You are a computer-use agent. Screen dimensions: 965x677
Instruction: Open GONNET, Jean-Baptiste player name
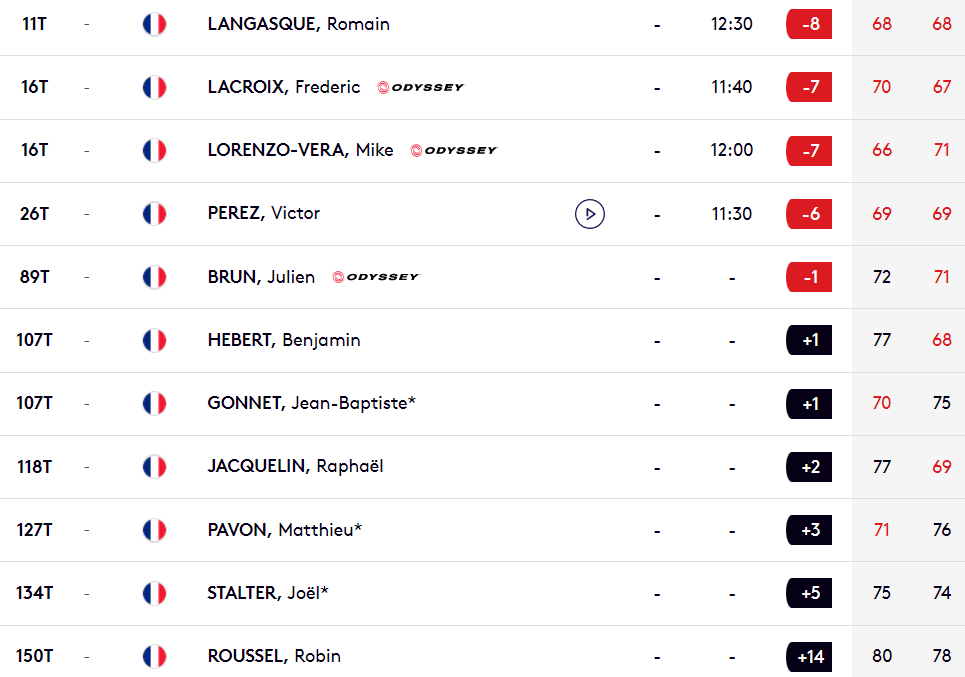(x=311, y=403)
